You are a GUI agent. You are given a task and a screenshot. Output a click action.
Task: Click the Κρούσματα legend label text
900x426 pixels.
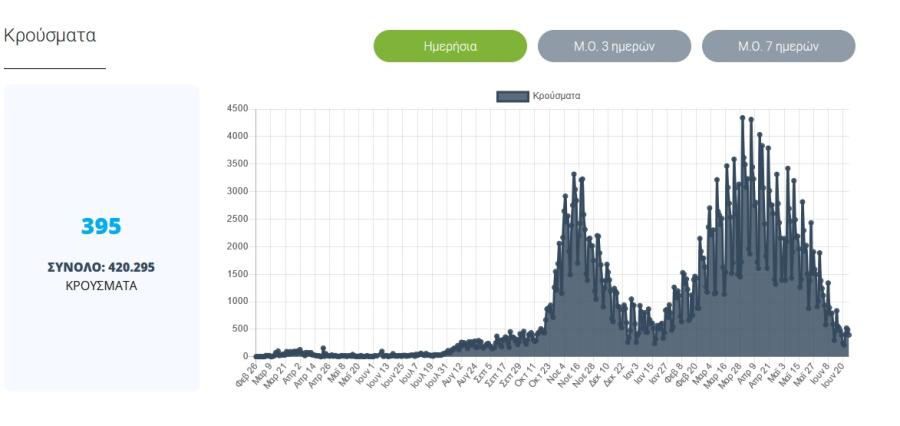tap(556, 96)
